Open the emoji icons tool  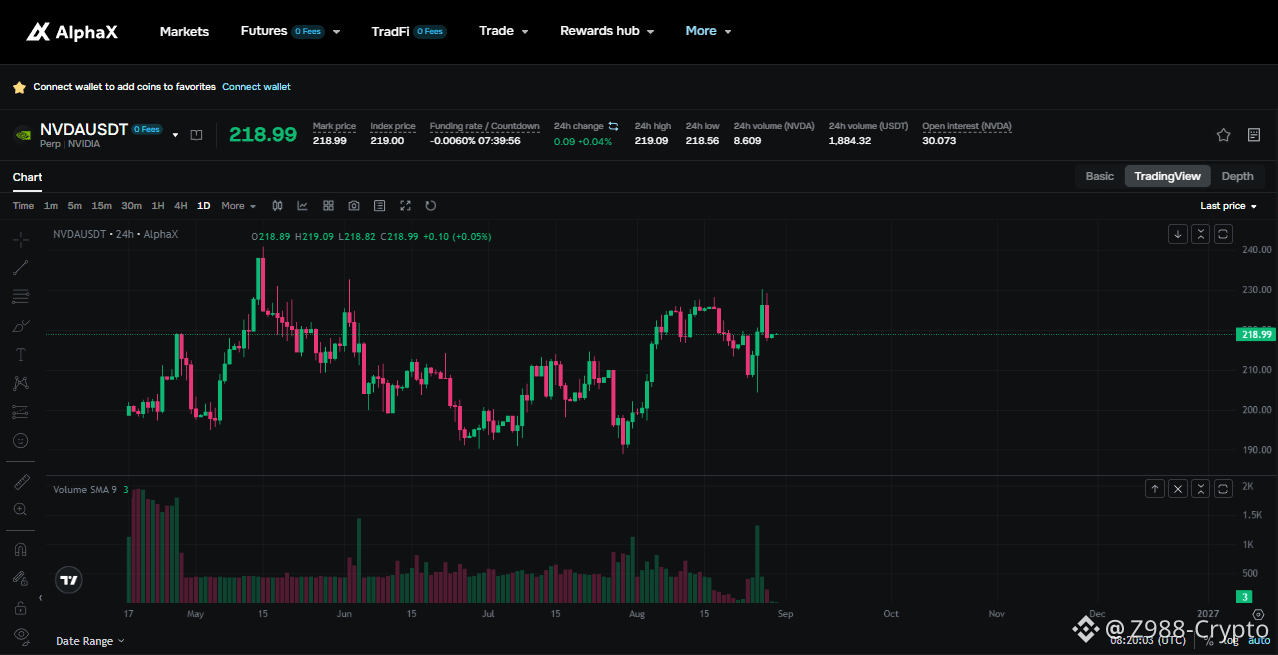pos(21,440)
